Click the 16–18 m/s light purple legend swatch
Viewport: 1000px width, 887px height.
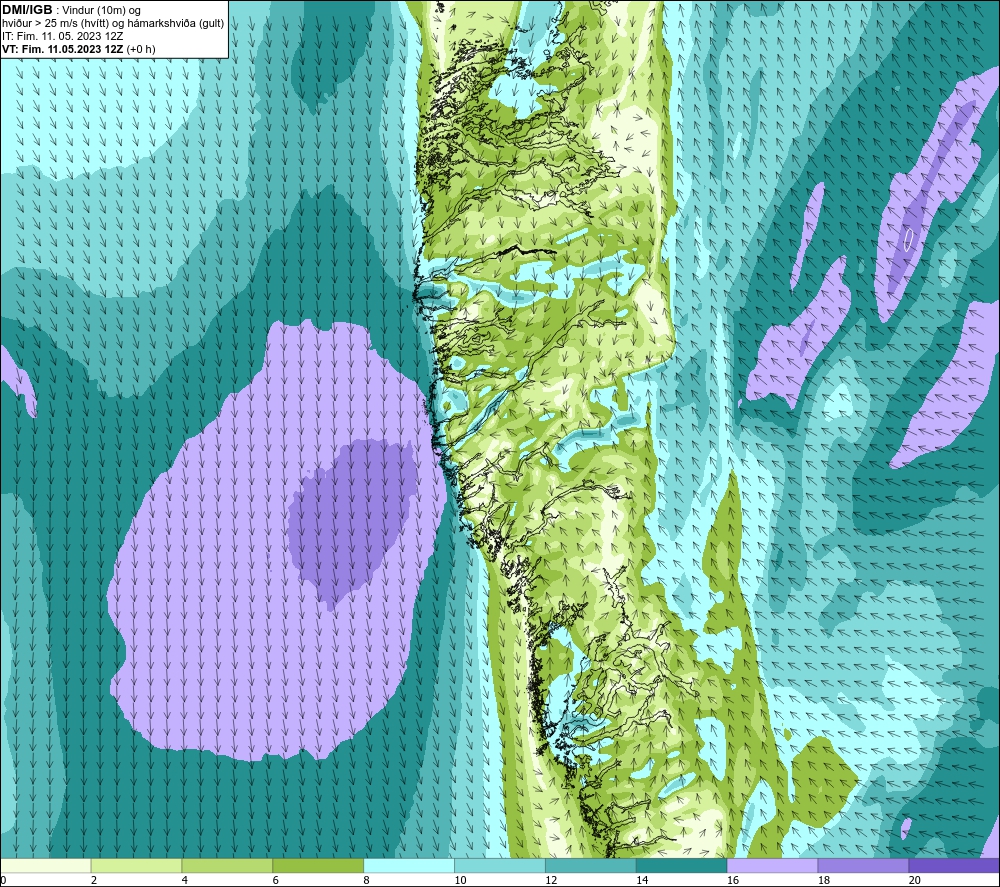(772, 865)
